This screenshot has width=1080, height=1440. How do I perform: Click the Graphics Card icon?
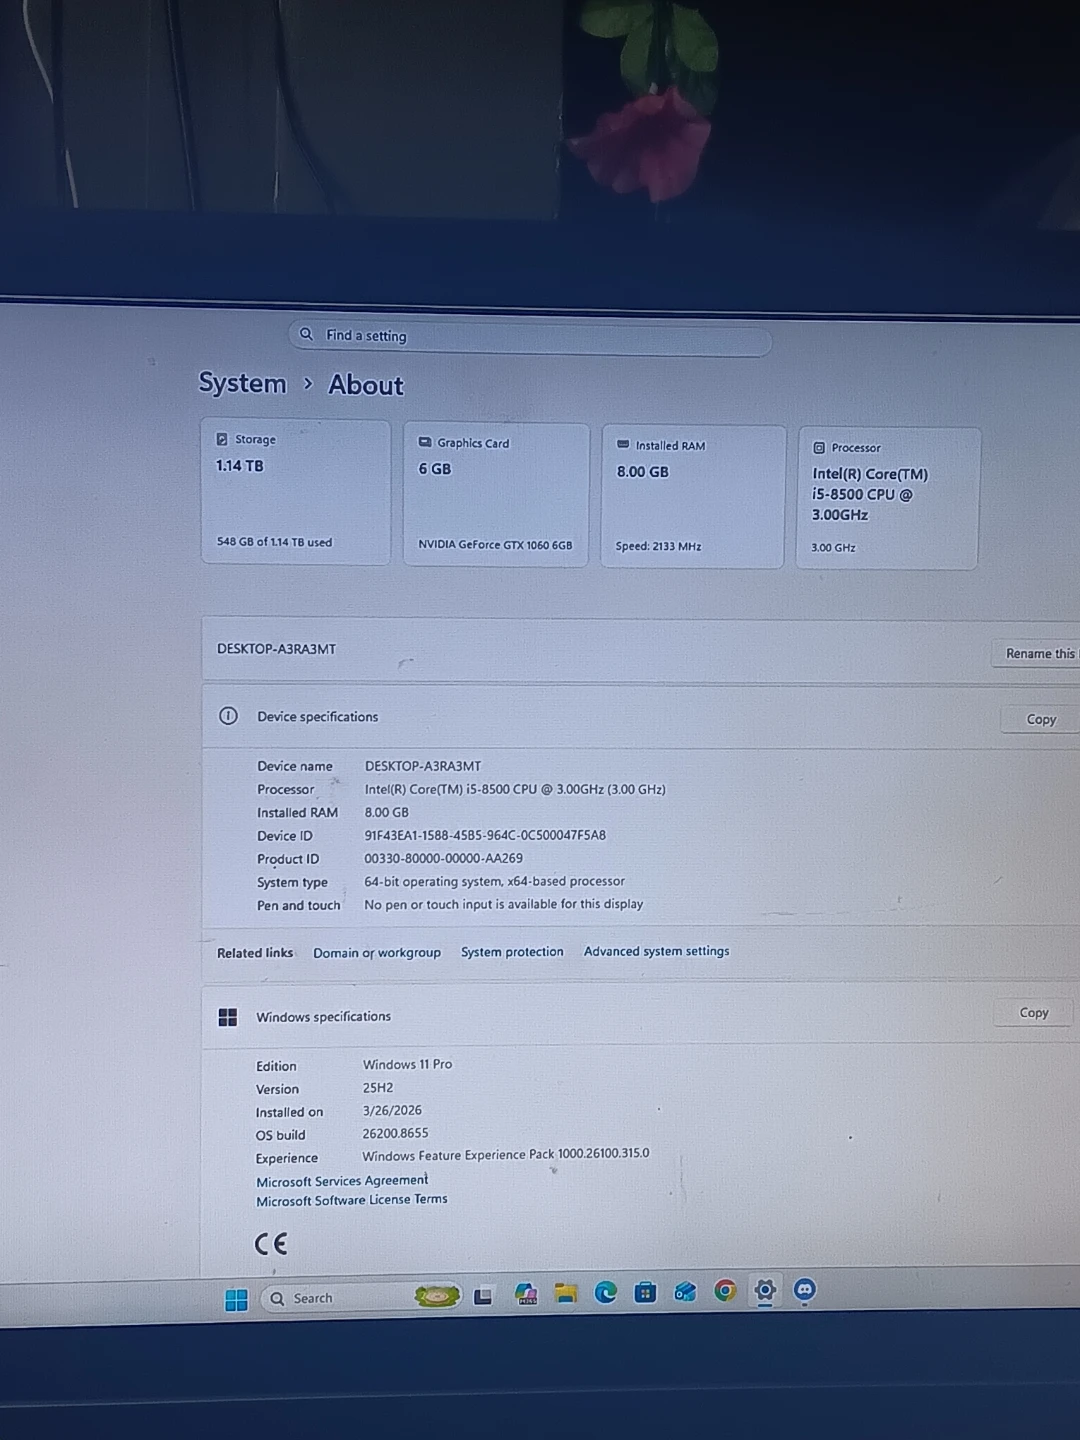425,442
